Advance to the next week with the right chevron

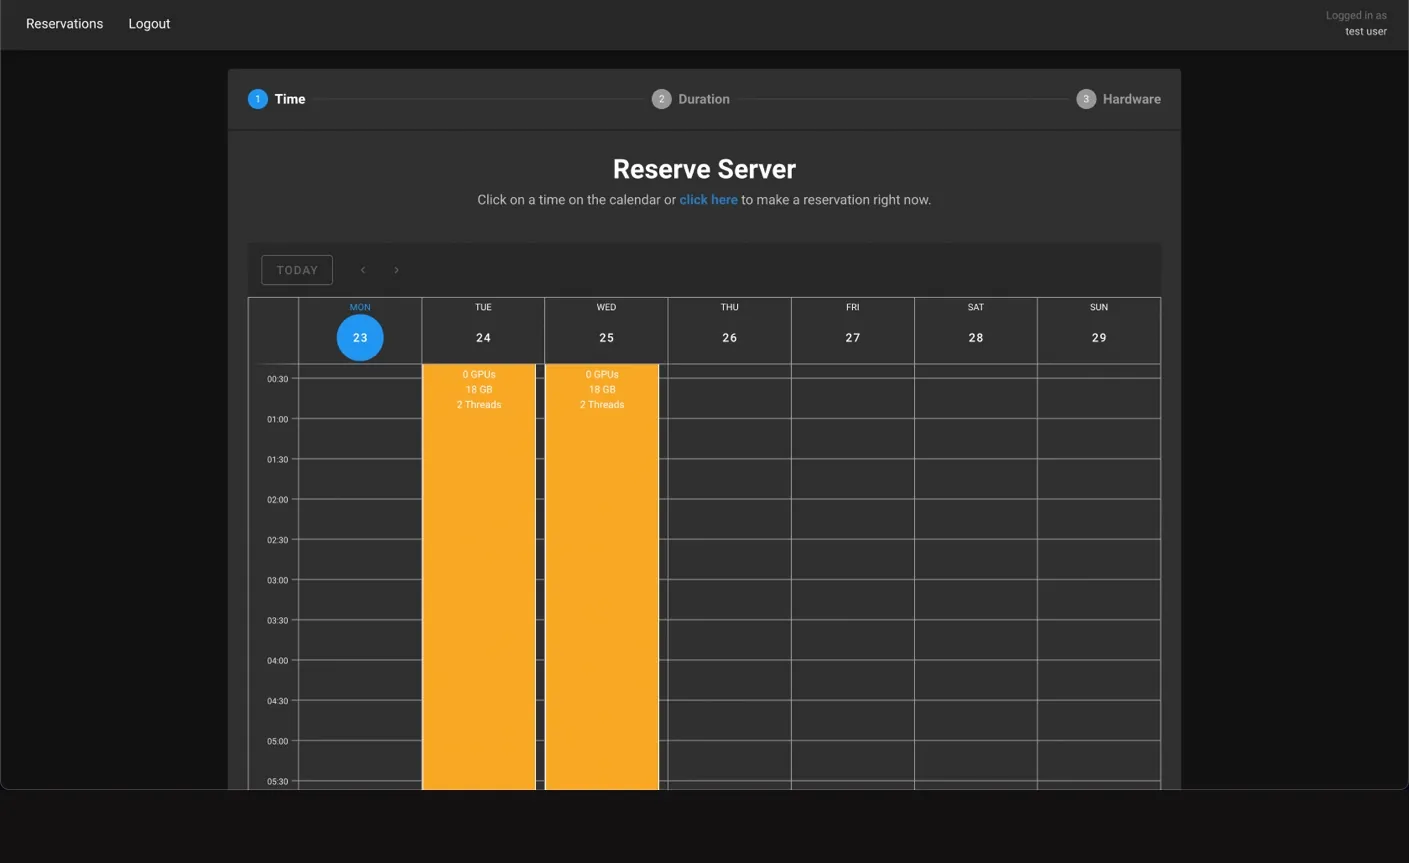(x=396, y=270)
